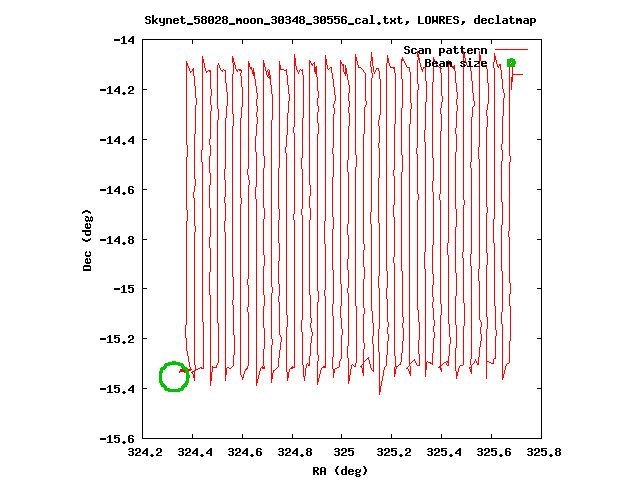Click the '-14.6' Dec tick label
The width and height of the screenshot is (640, 480).
click(117, 190)
